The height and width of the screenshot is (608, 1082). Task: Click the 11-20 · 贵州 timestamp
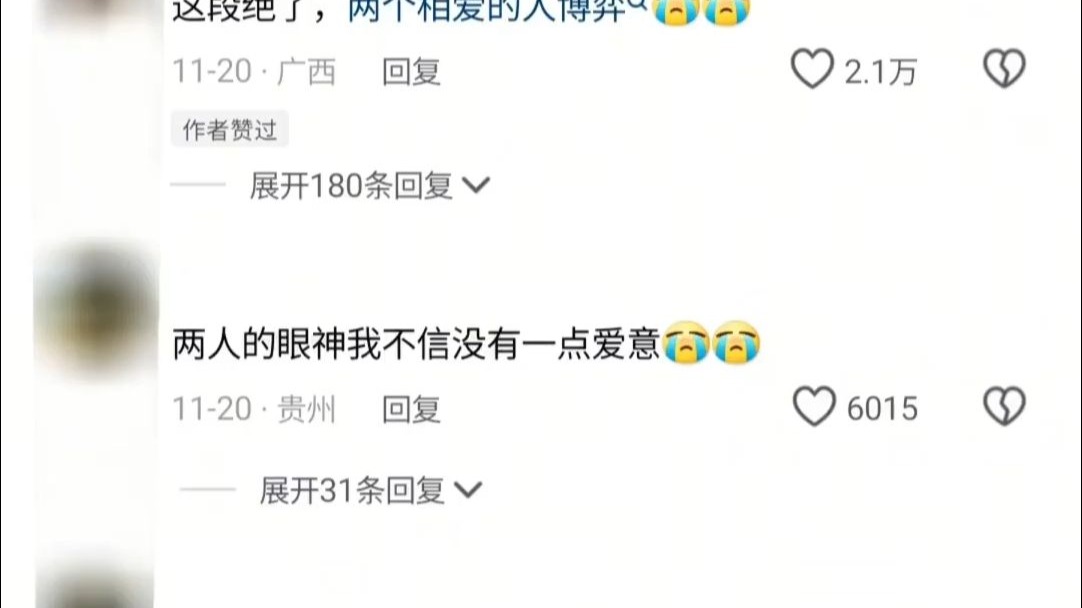tap(254, 409)
